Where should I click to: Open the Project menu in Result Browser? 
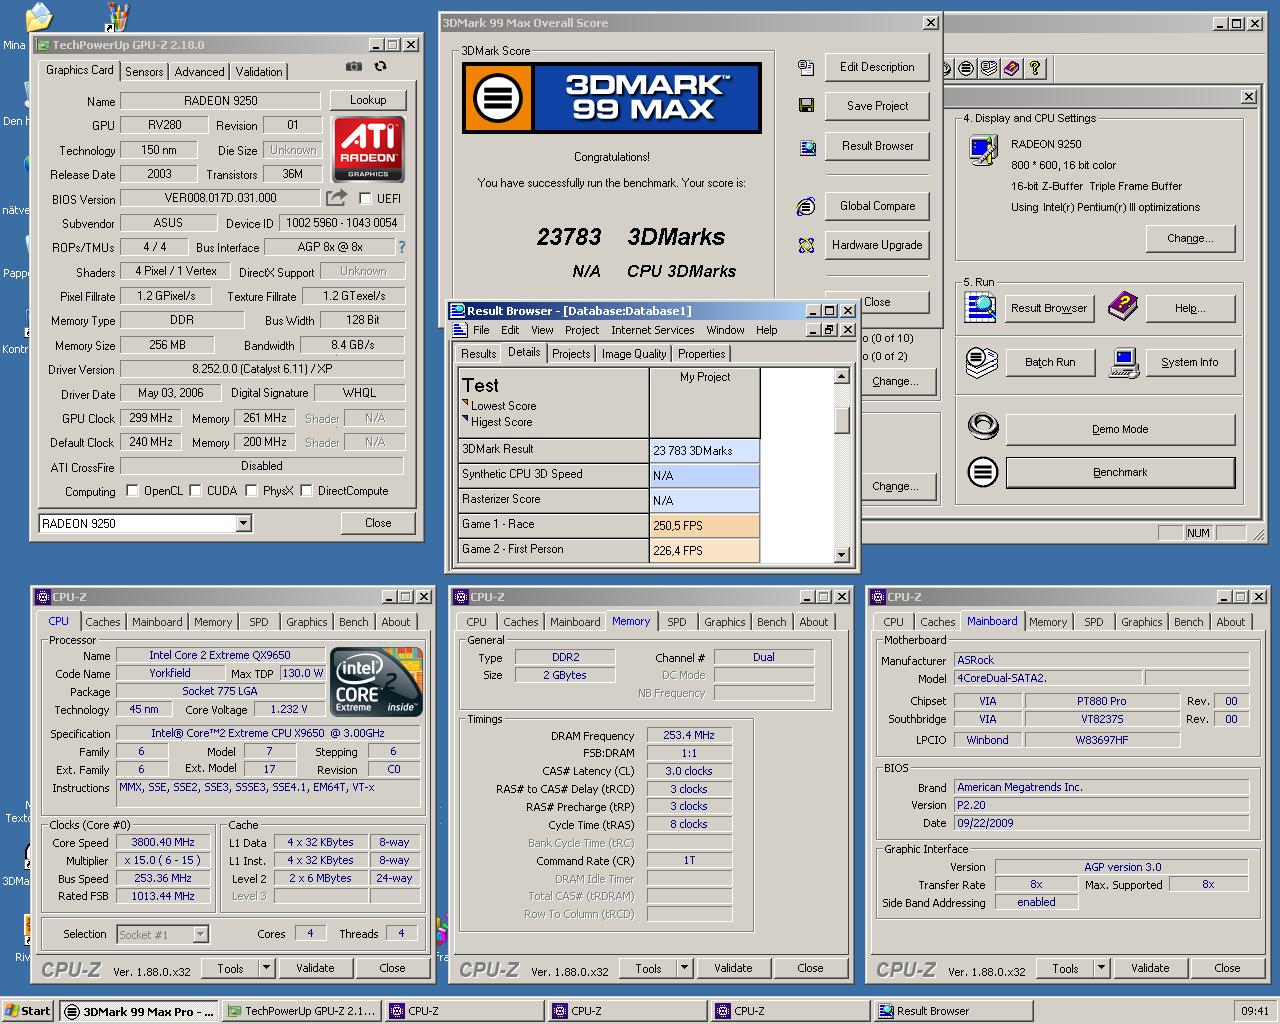[x=582, y=330]
